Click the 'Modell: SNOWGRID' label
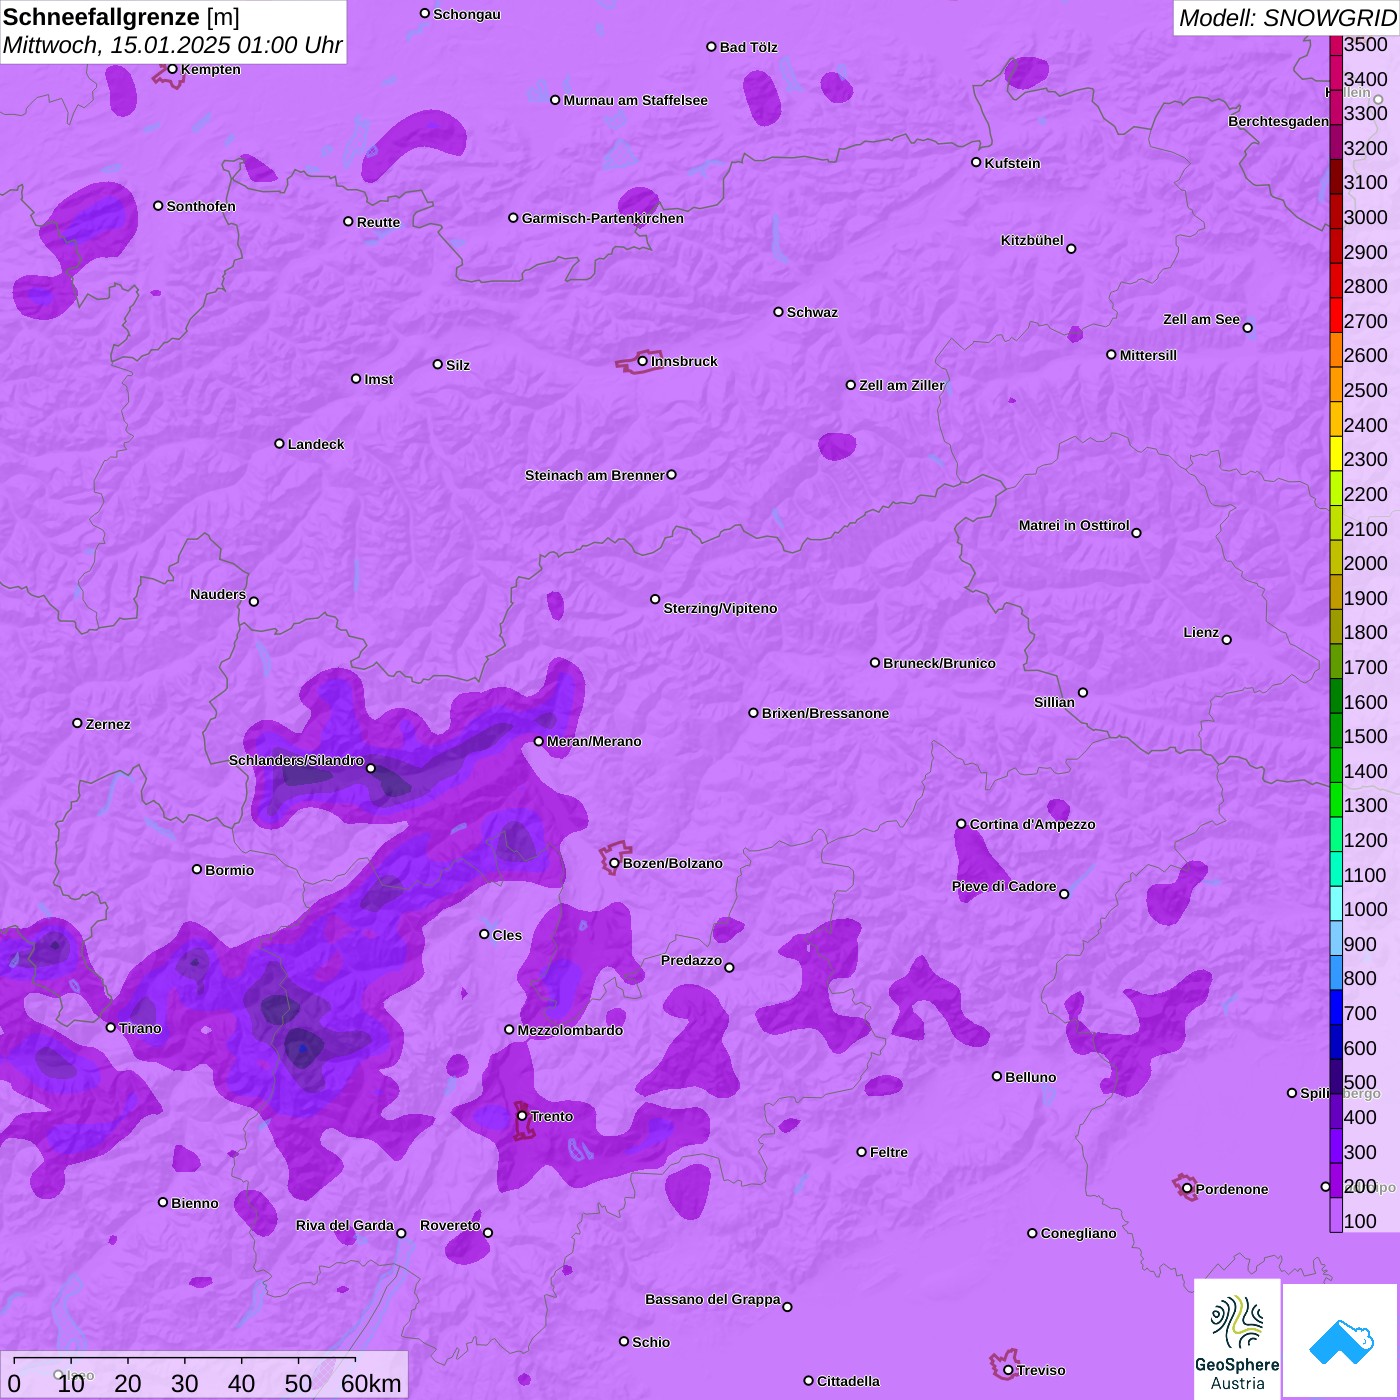 (x=1286, y=17)
